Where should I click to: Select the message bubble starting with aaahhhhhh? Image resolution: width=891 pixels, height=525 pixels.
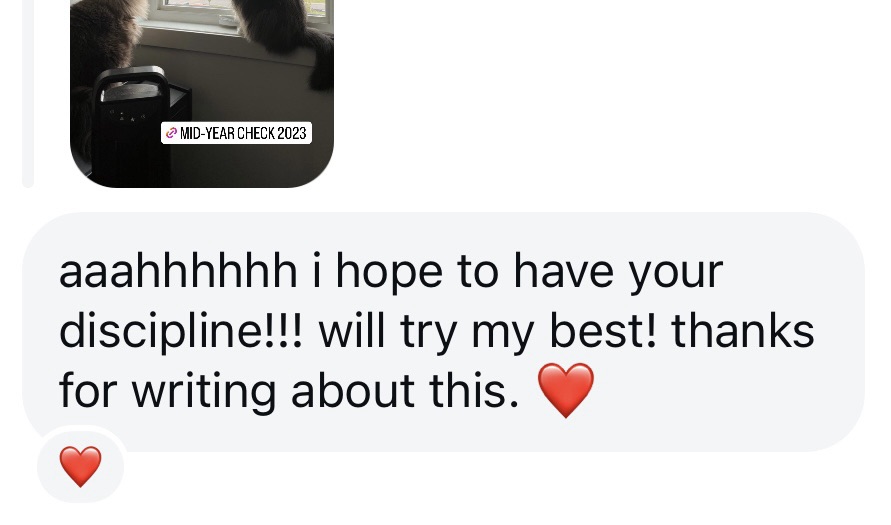[443, 332]
